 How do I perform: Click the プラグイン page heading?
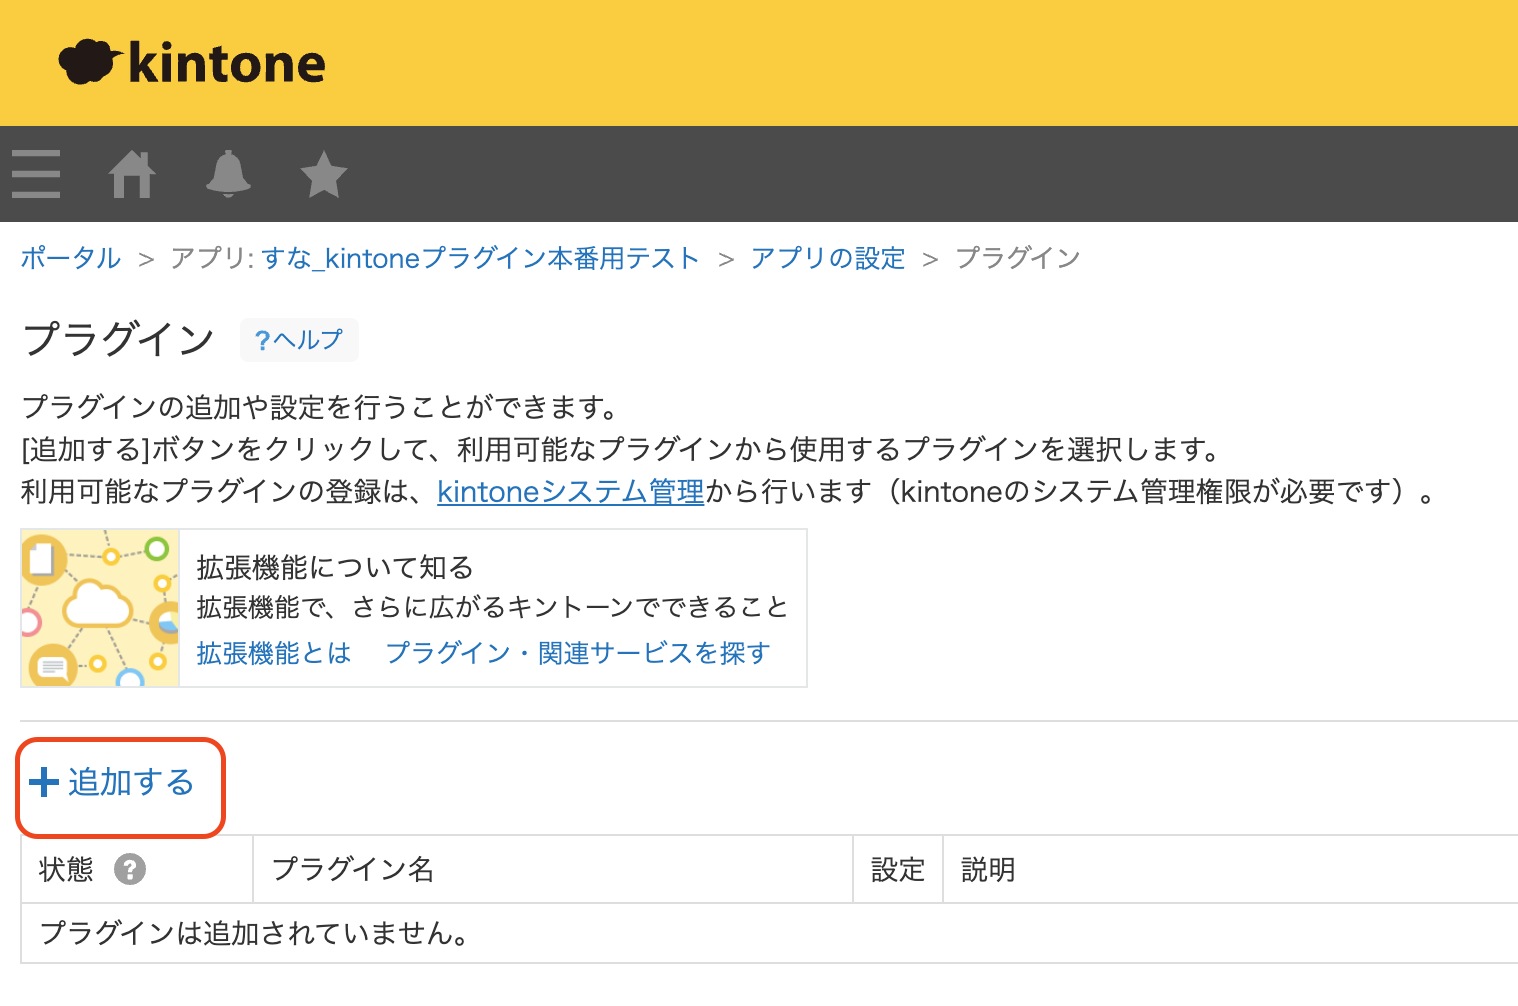click(x=119, y=339)
